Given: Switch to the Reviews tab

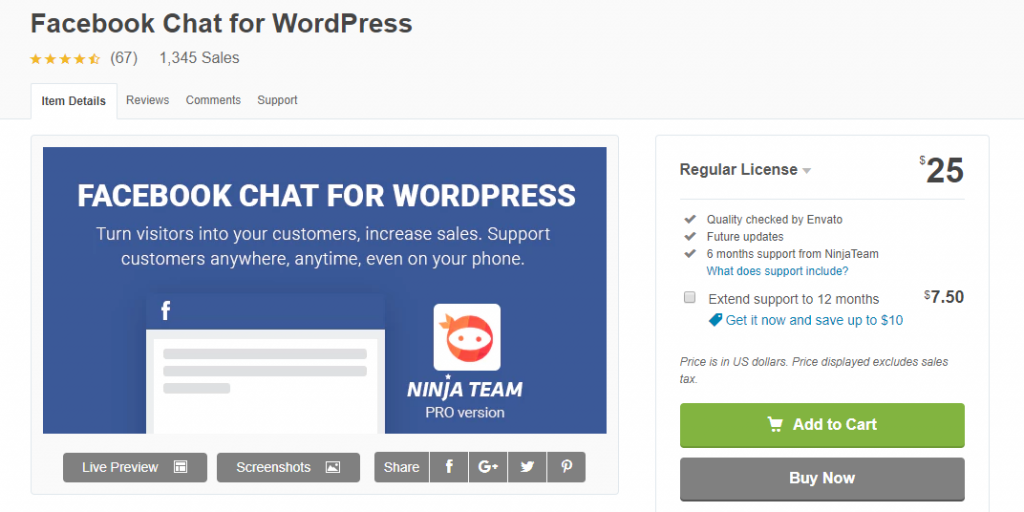Looking at the screenshot, I should (148, 100).
